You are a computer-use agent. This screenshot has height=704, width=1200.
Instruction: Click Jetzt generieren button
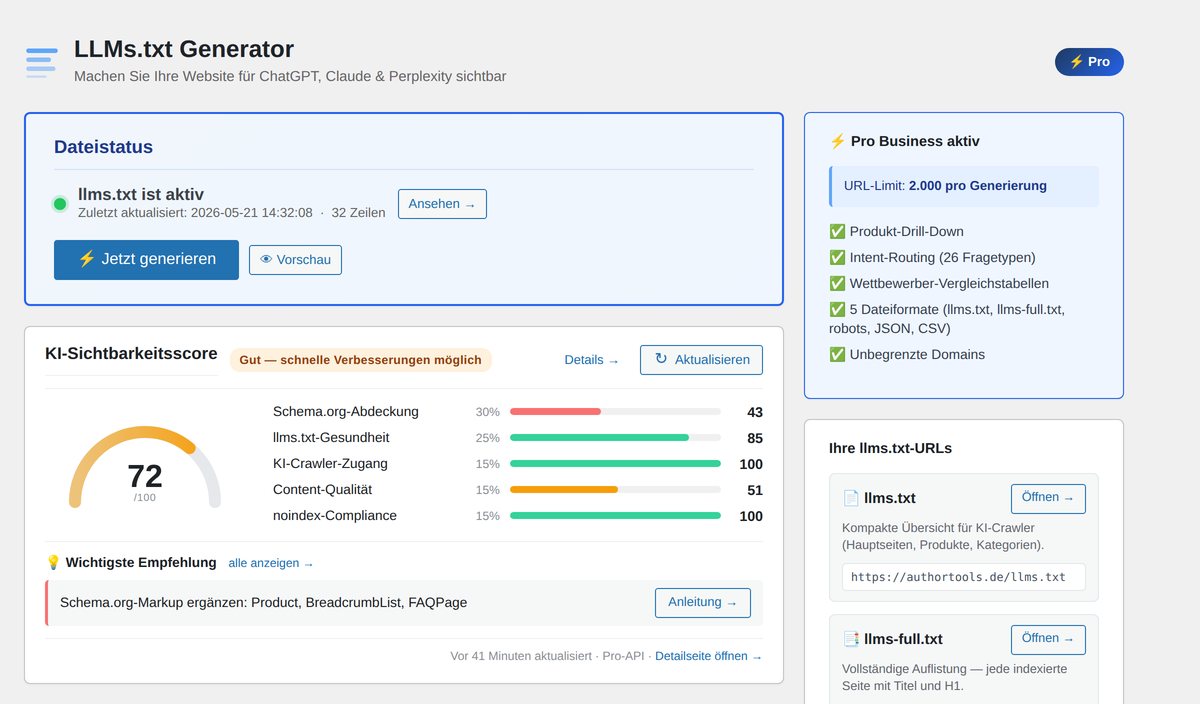point(146,260)
